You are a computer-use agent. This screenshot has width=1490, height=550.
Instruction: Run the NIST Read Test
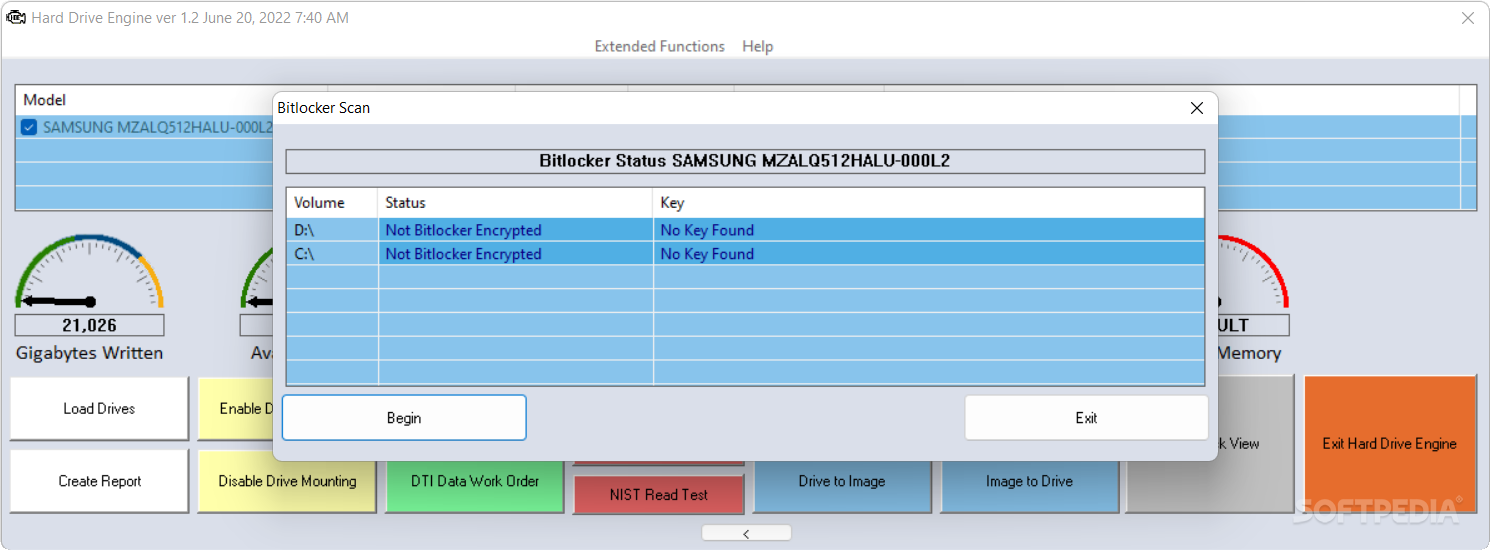pyautogui.click(x=658, y=495)
